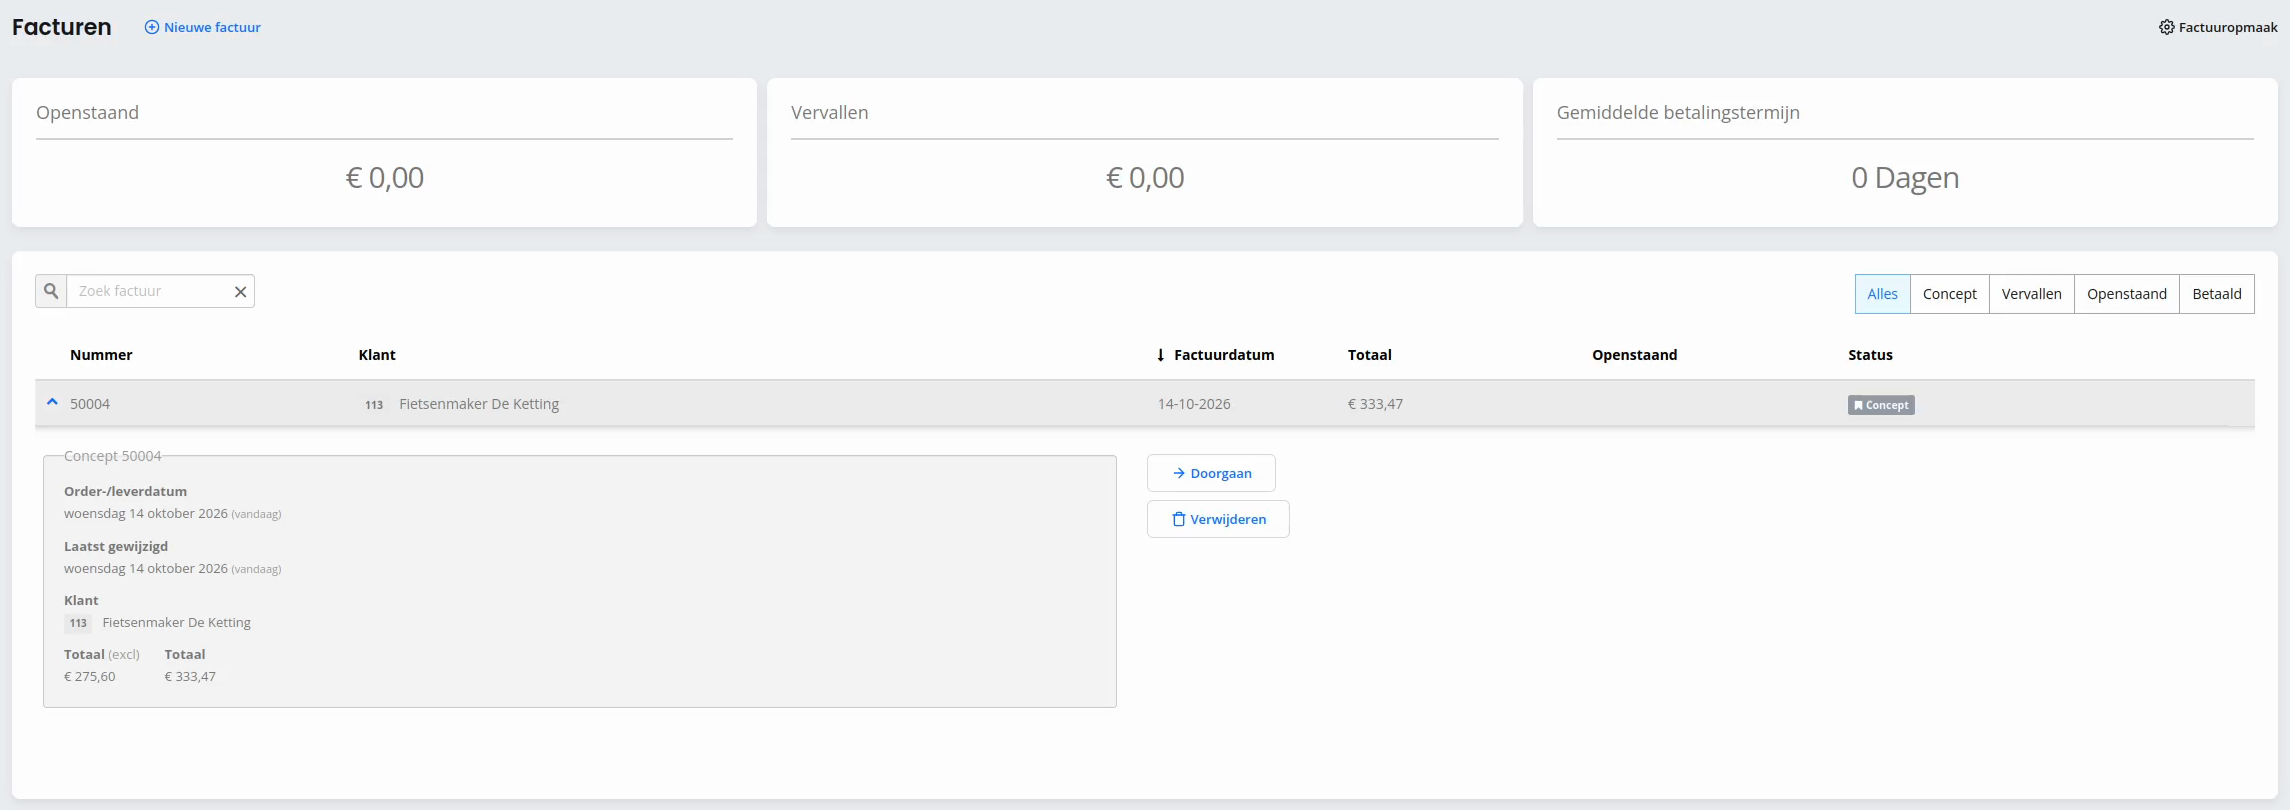Sort by Factuurdatum column header
This screenshot has width=2290, height=810.
tap(1224, 355)
